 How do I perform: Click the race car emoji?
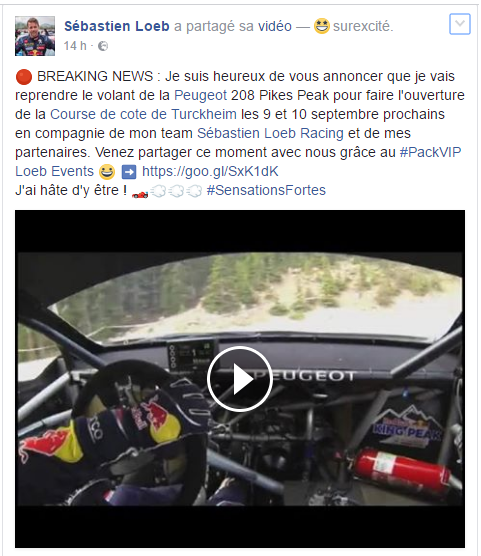pos(140,193)
